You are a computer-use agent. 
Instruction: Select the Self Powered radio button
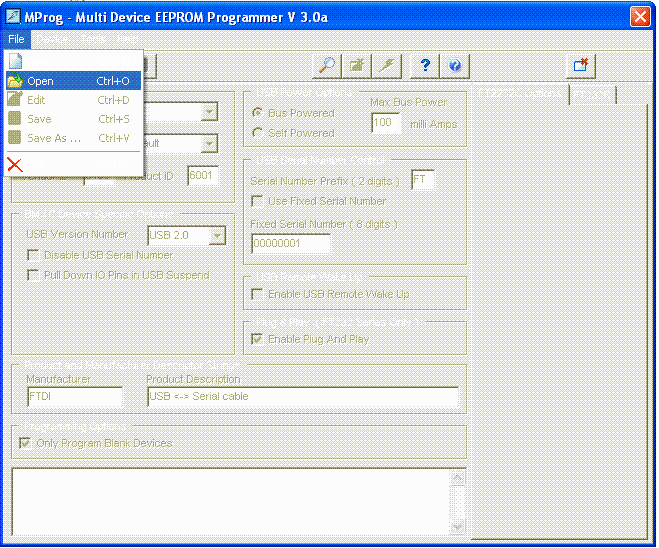258,132
